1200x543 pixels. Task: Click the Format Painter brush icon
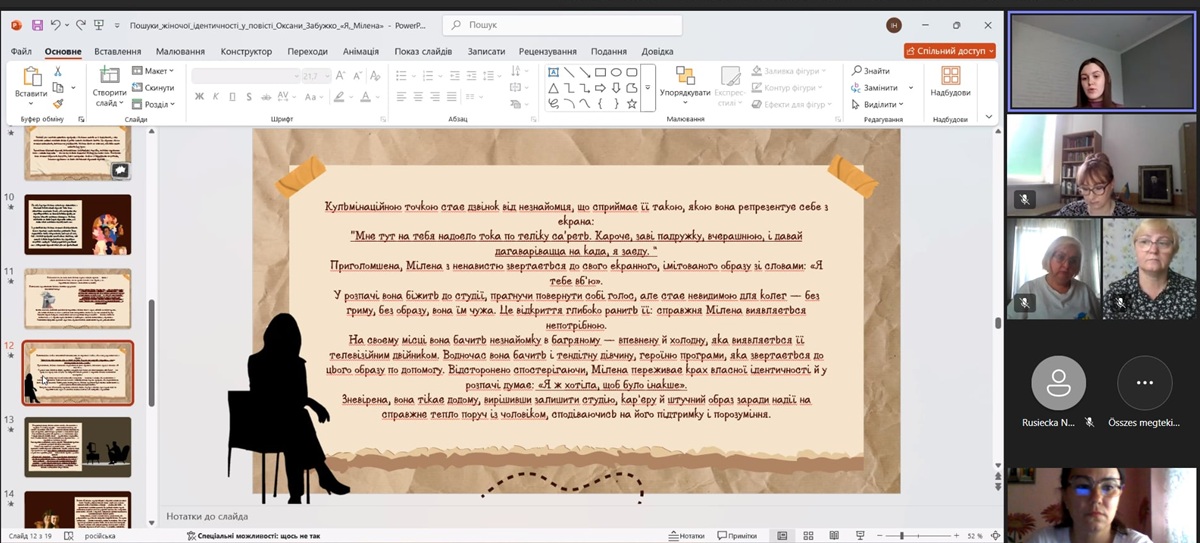(58, 103)
